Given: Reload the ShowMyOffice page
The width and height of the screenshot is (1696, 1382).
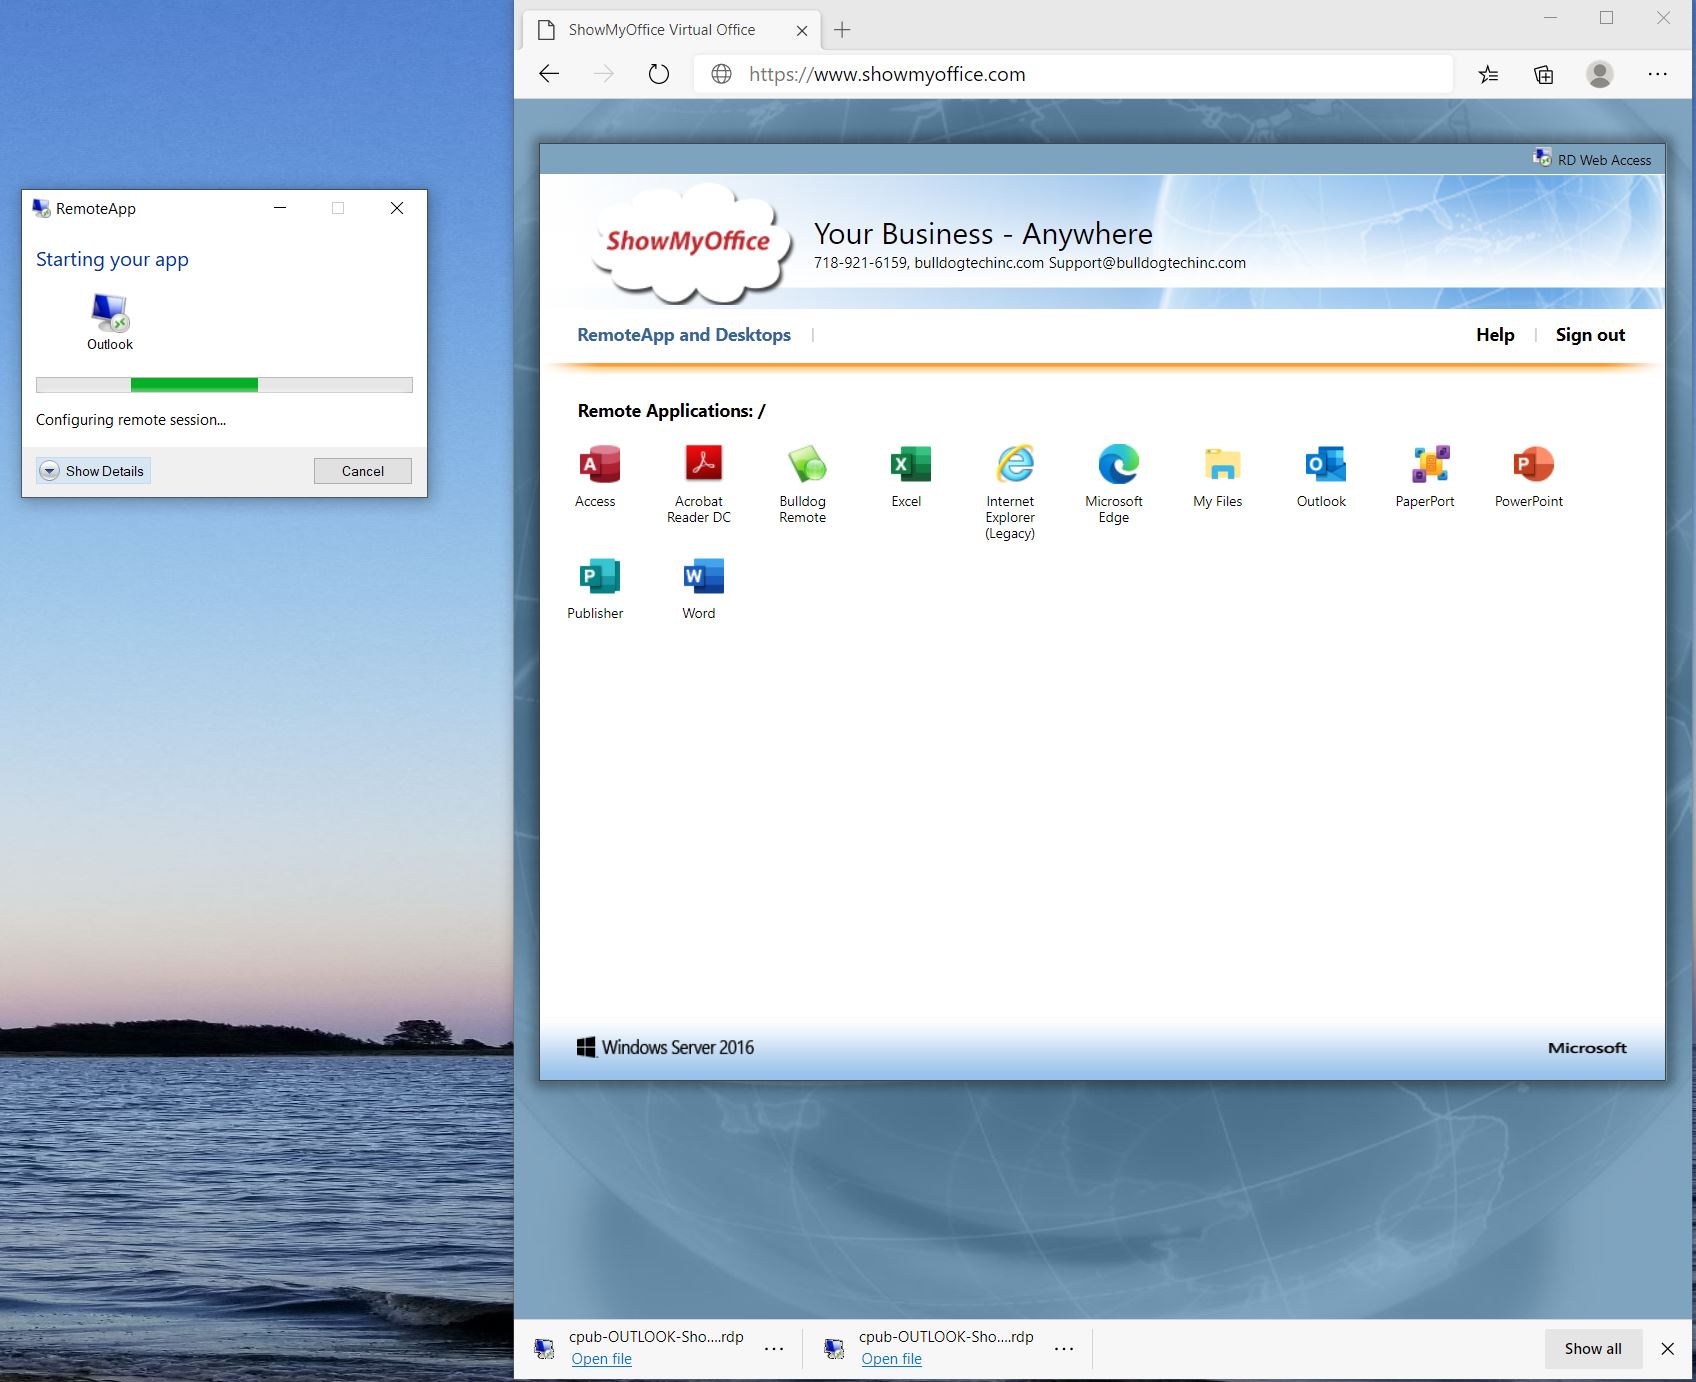Looking at the screenshot, I should click(x=658, y=74).
